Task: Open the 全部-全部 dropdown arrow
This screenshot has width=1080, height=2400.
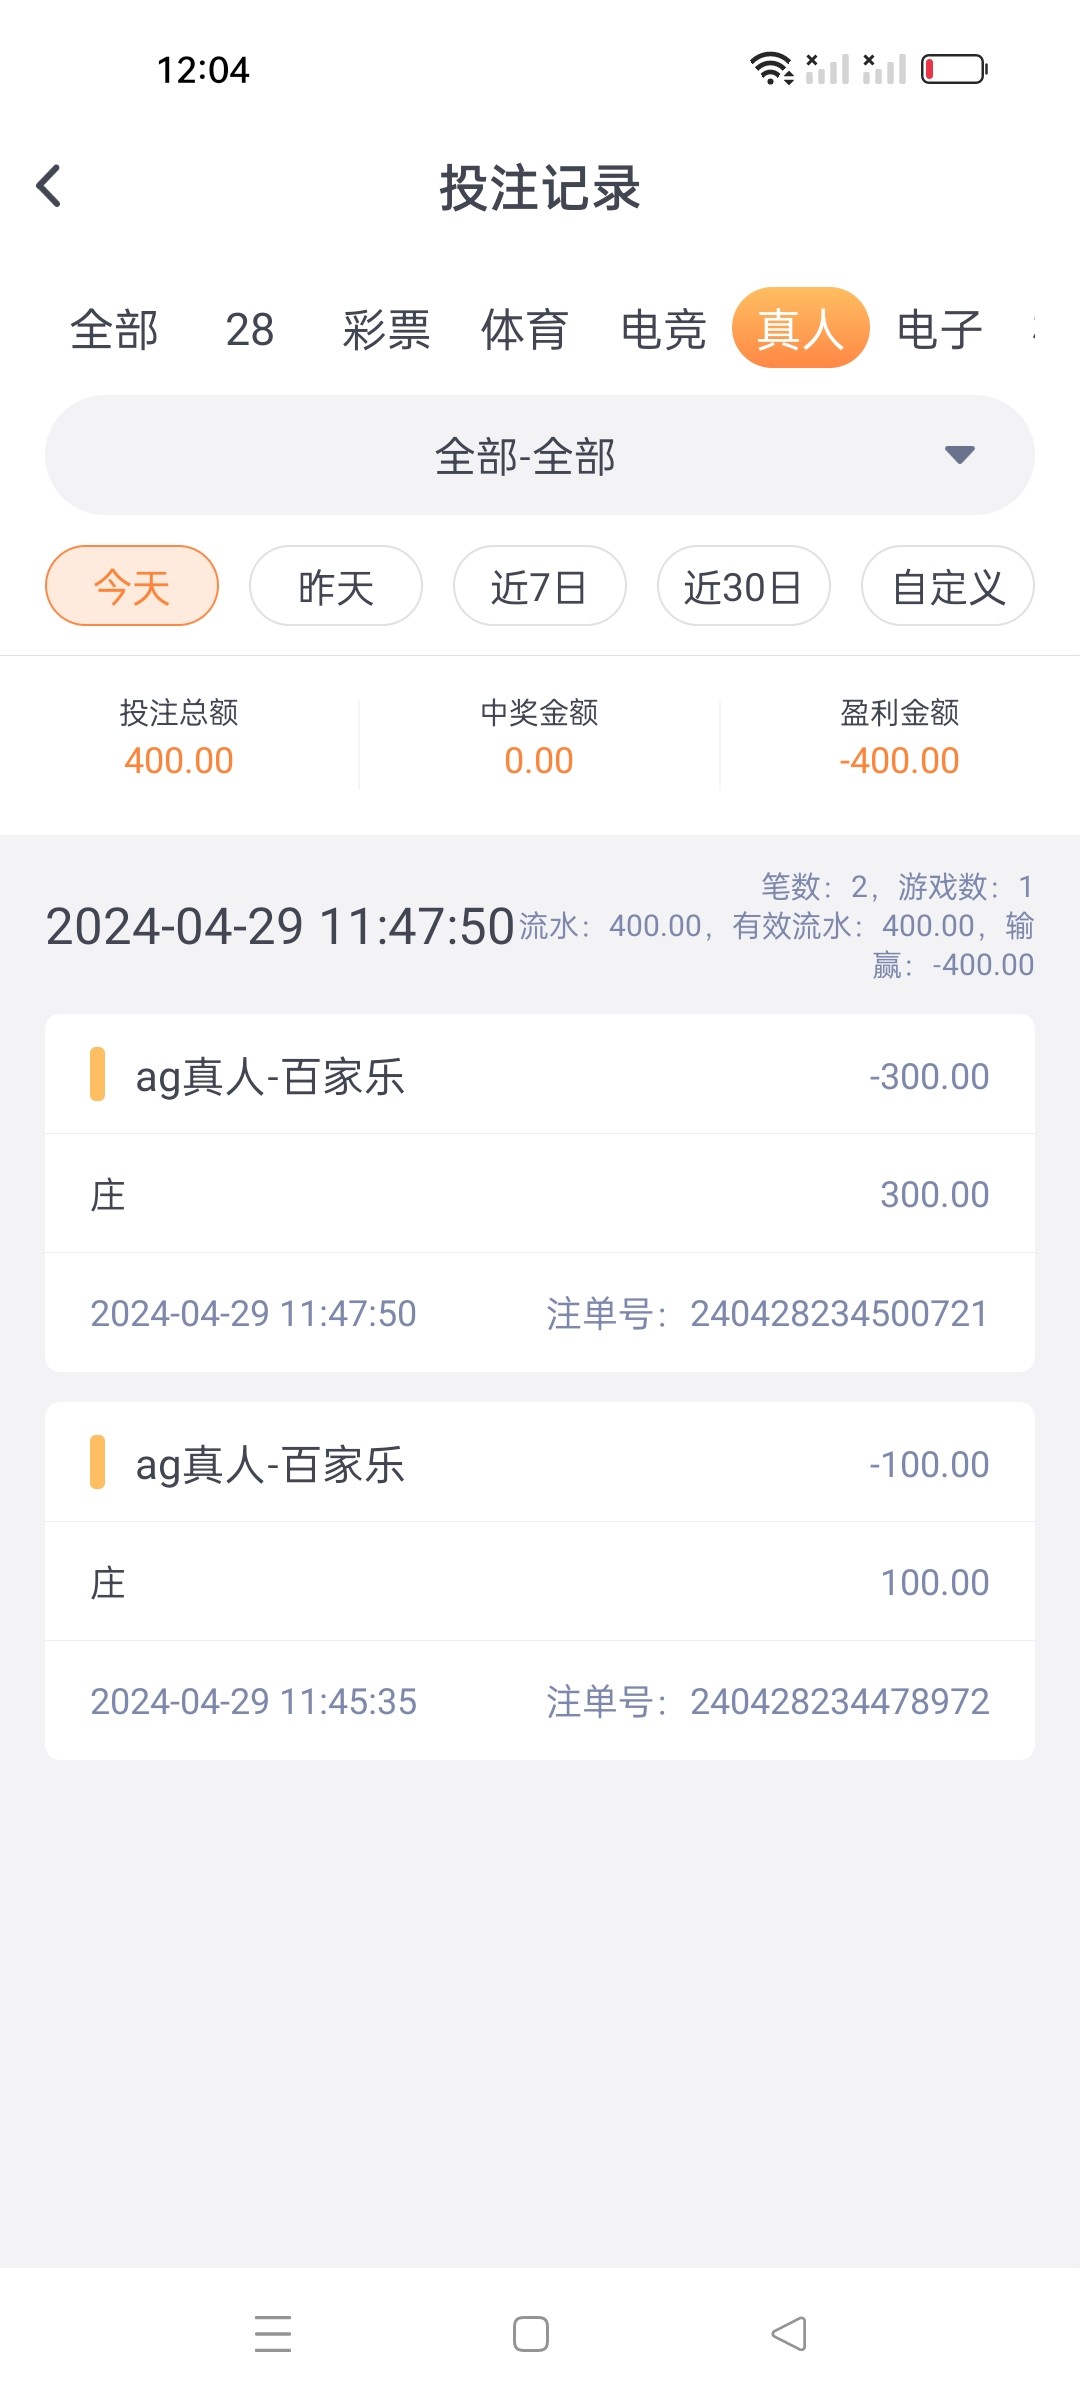Action: (959, 455)
